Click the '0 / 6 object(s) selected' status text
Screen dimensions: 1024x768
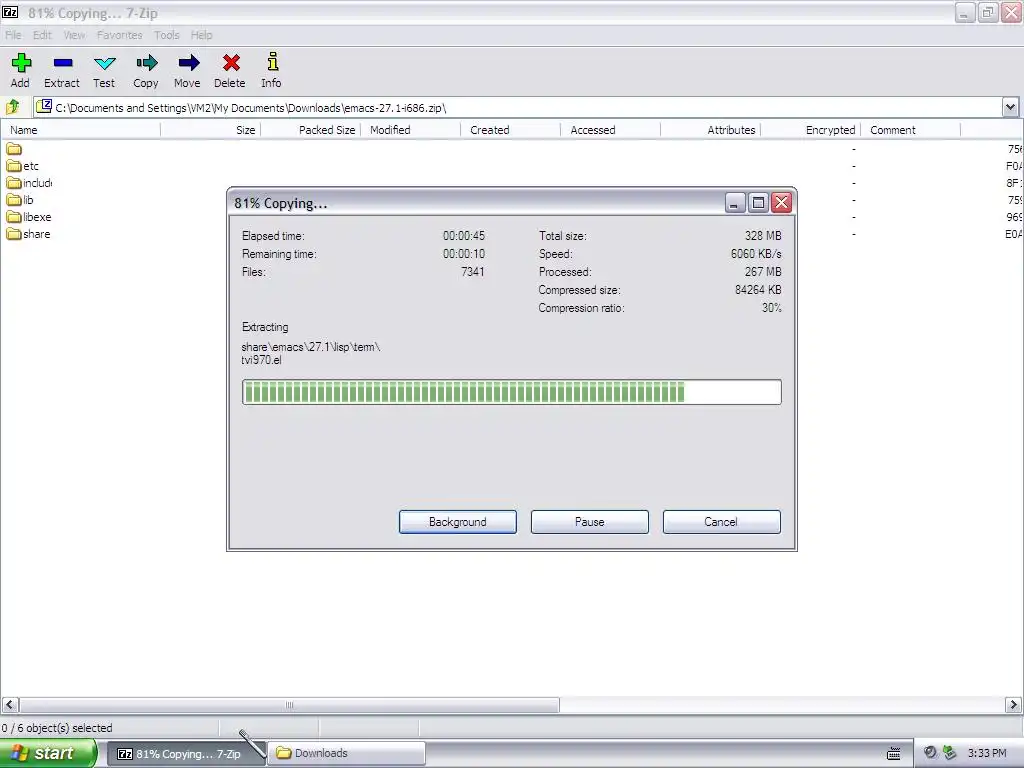[x=57, y=728]
